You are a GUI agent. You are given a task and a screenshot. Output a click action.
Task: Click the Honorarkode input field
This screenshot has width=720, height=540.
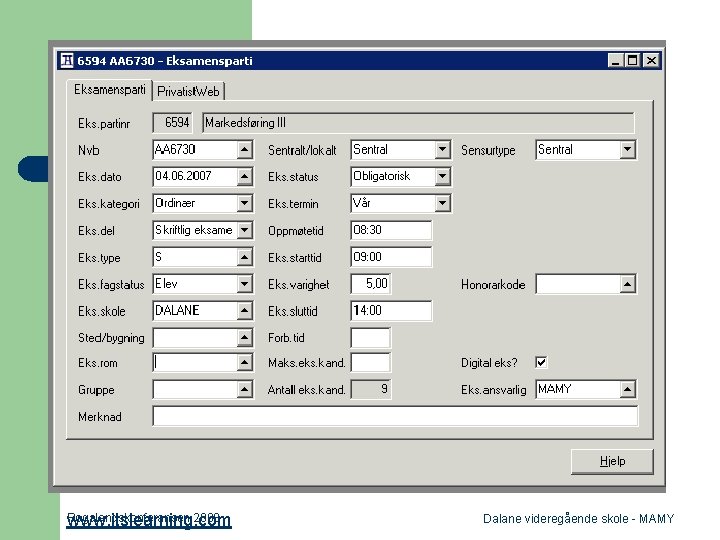point(578,284)
